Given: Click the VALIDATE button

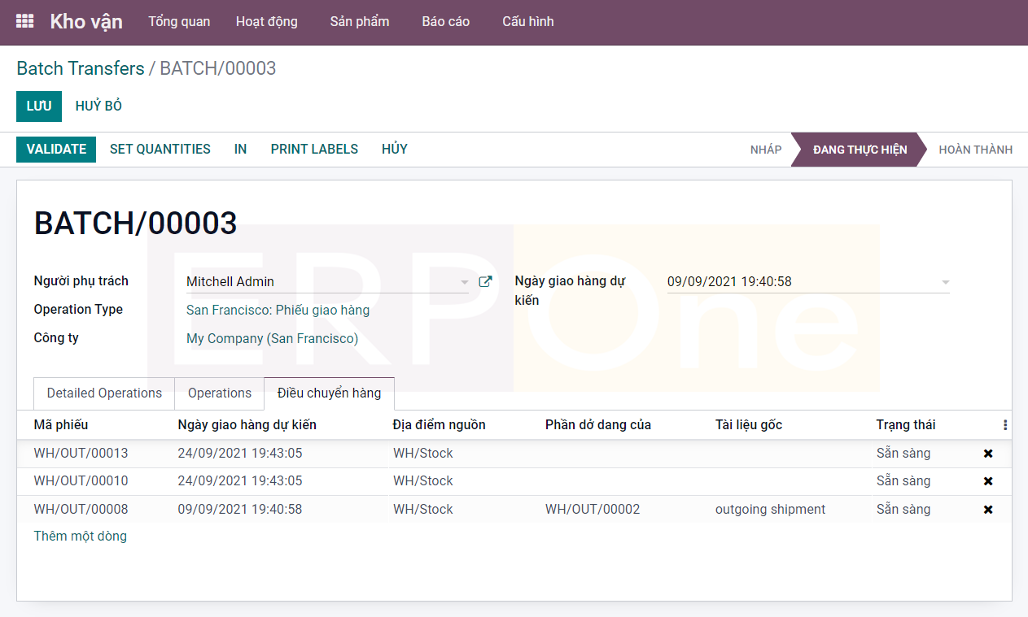Looking at the screenshot, I should (56, 149).
